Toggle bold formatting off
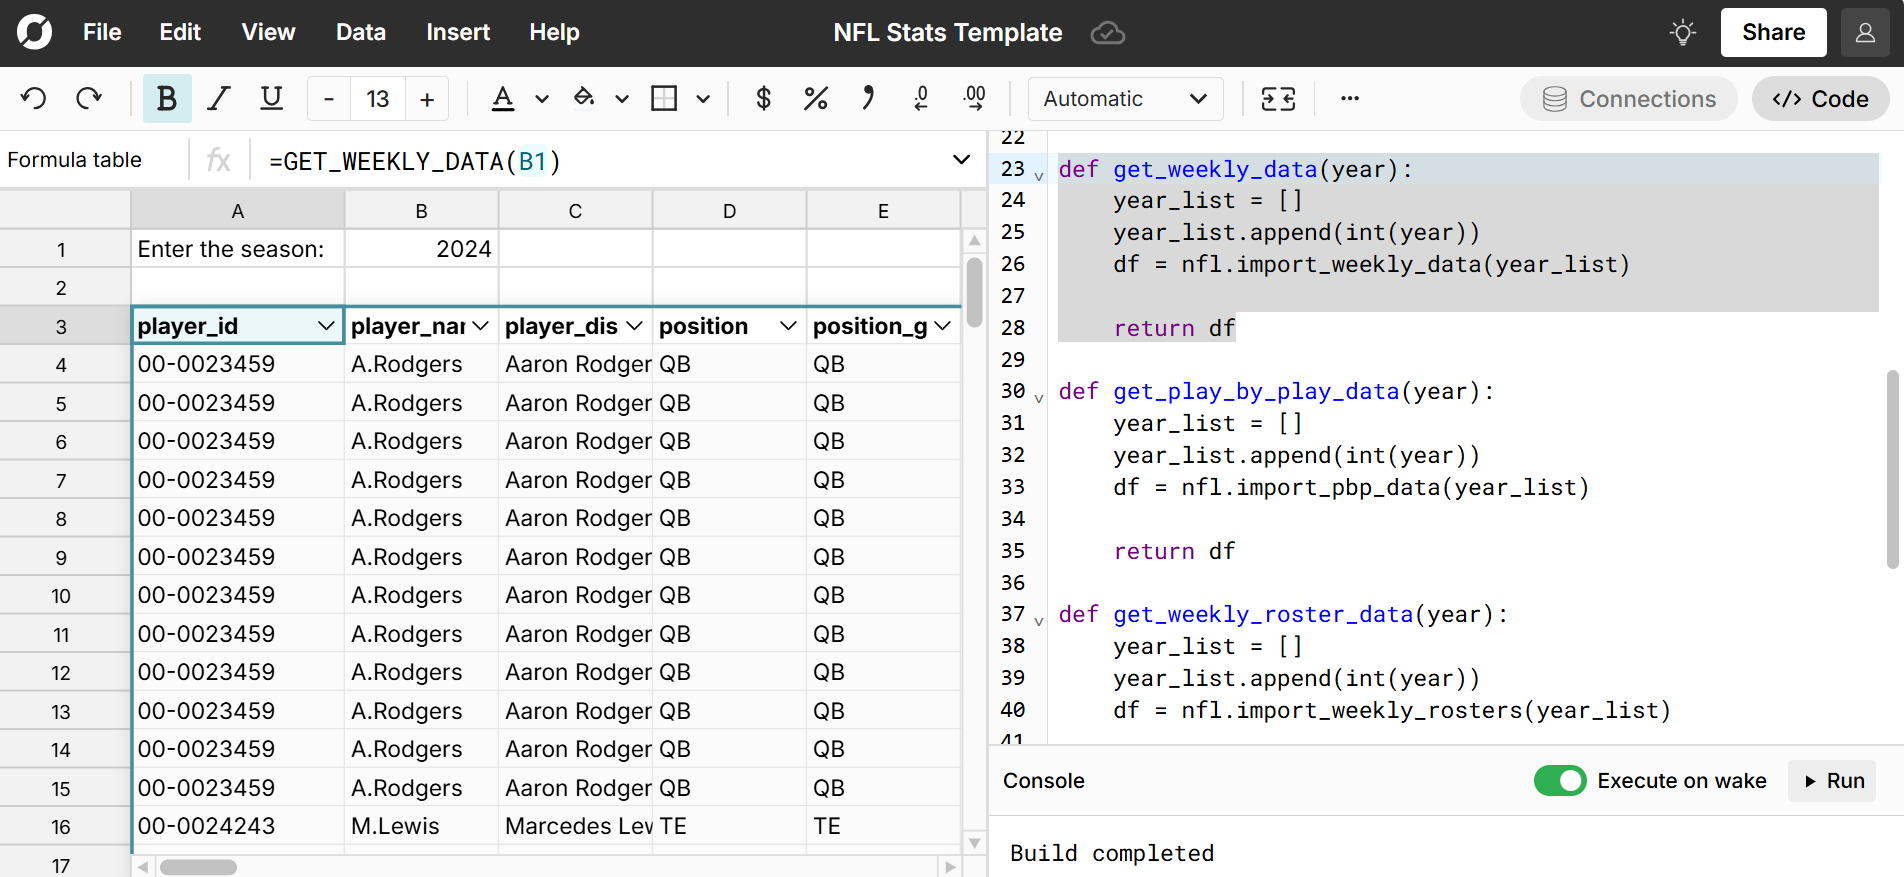Viewport: 1904px width, 877px height. click(x=167, y=98)
